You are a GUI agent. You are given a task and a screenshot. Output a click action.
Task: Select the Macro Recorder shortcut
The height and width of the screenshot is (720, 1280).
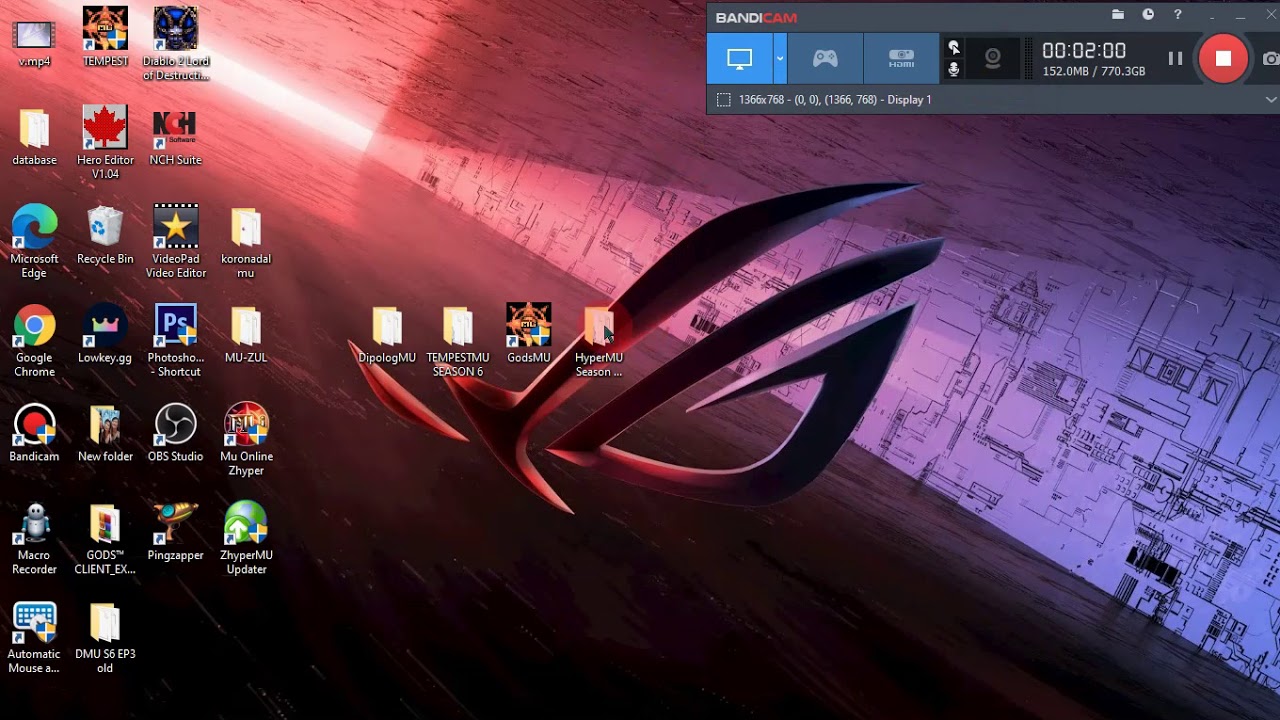pyautogui.click(x=34, y=539)
